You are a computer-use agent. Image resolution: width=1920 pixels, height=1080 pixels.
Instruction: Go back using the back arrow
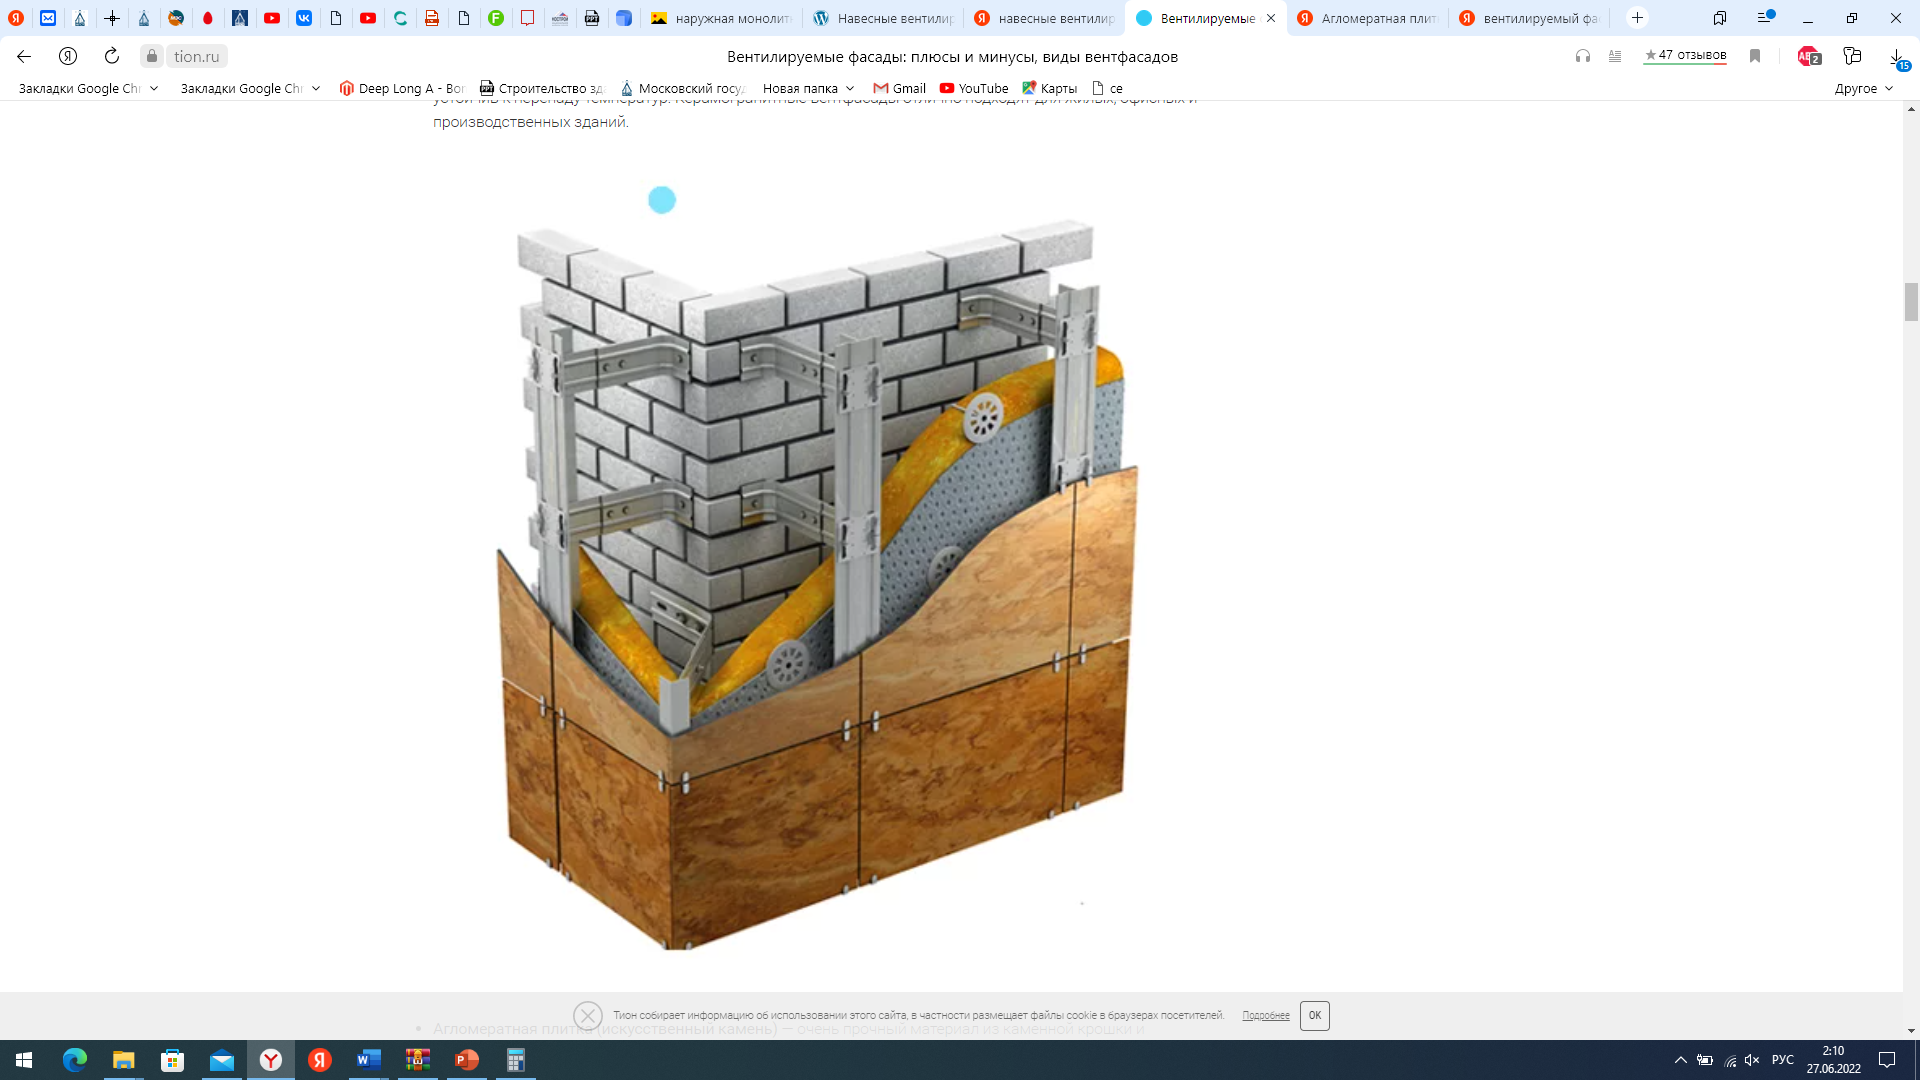(x=24, y=56)
